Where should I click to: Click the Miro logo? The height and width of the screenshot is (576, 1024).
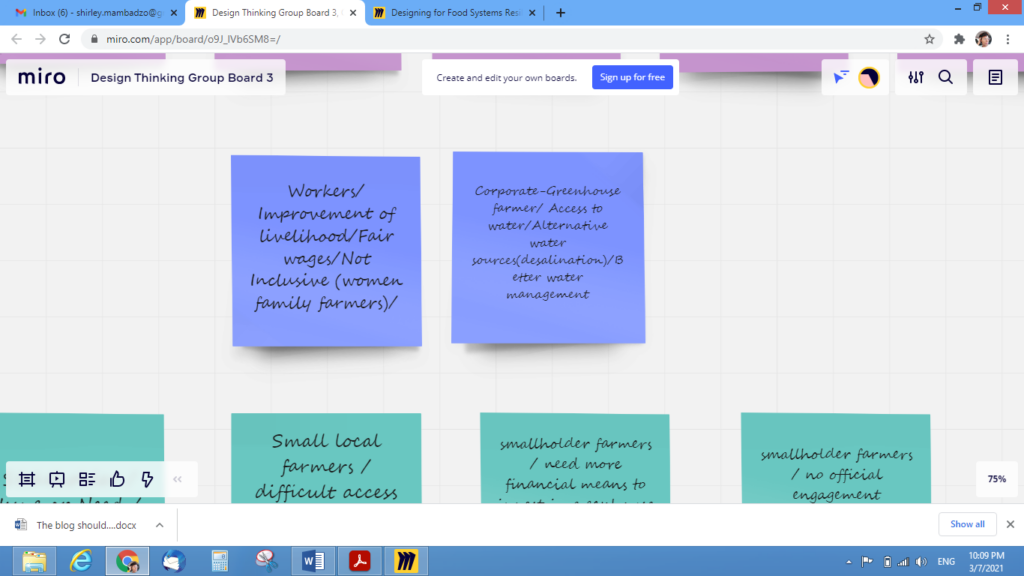click(42, 77)
